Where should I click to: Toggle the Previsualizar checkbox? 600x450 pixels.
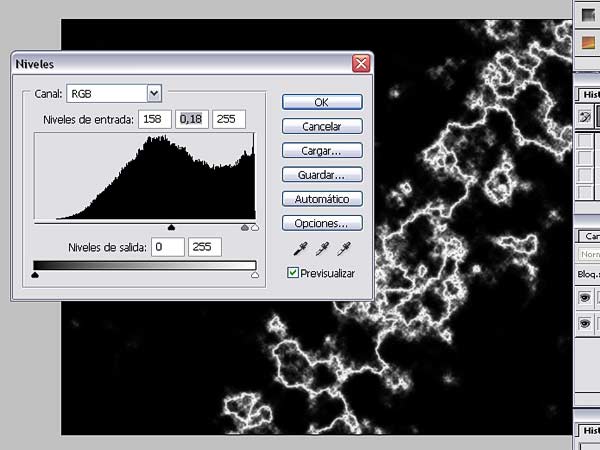click(x=293, y=273)
